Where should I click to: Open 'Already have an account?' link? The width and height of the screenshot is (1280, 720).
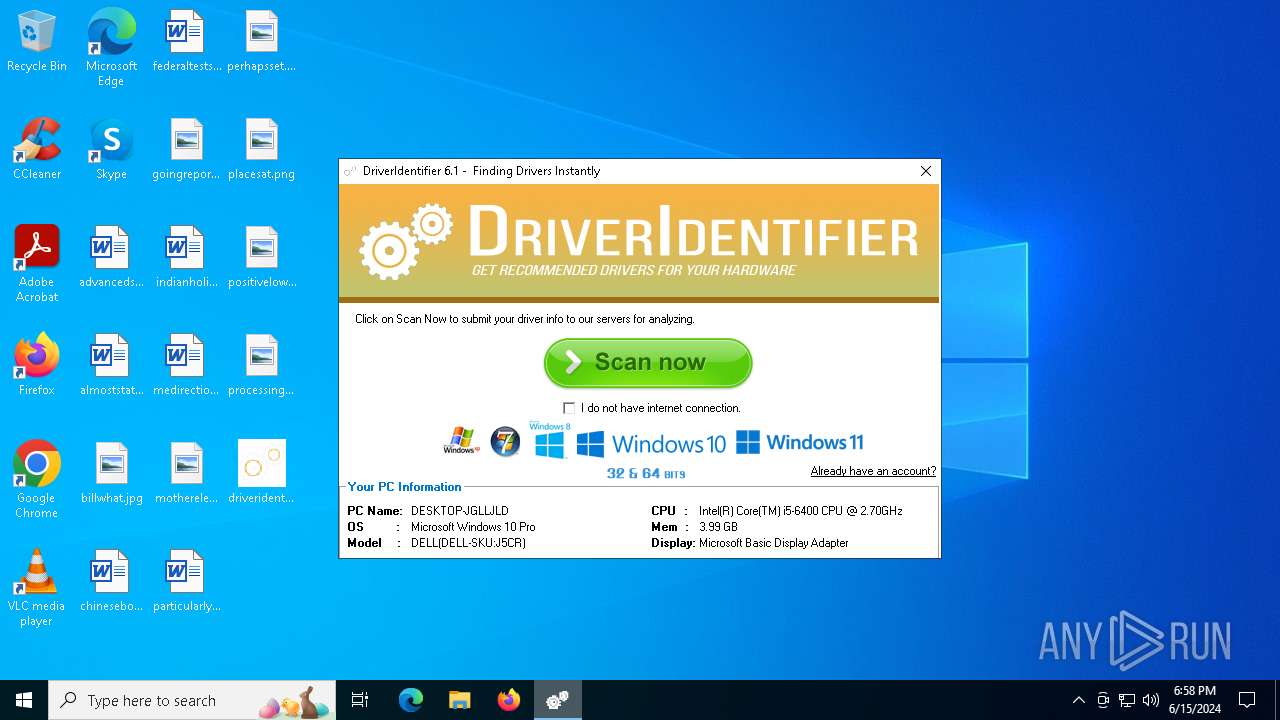pos(873,471)
